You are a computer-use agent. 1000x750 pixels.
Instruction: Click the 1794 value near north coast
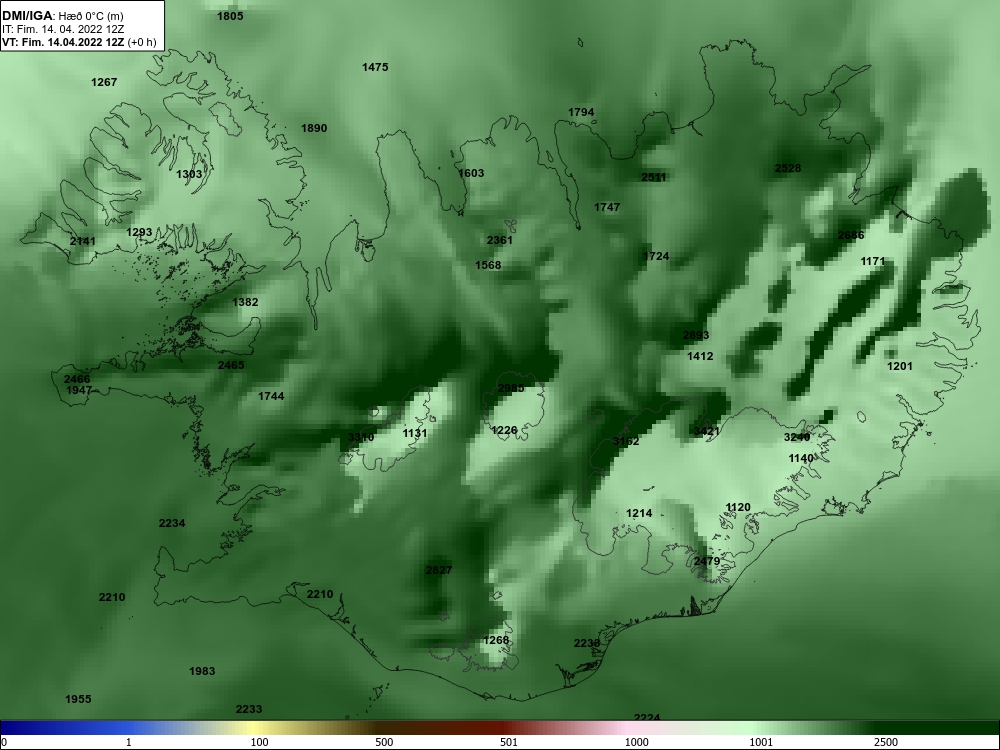tap(581, 112)
